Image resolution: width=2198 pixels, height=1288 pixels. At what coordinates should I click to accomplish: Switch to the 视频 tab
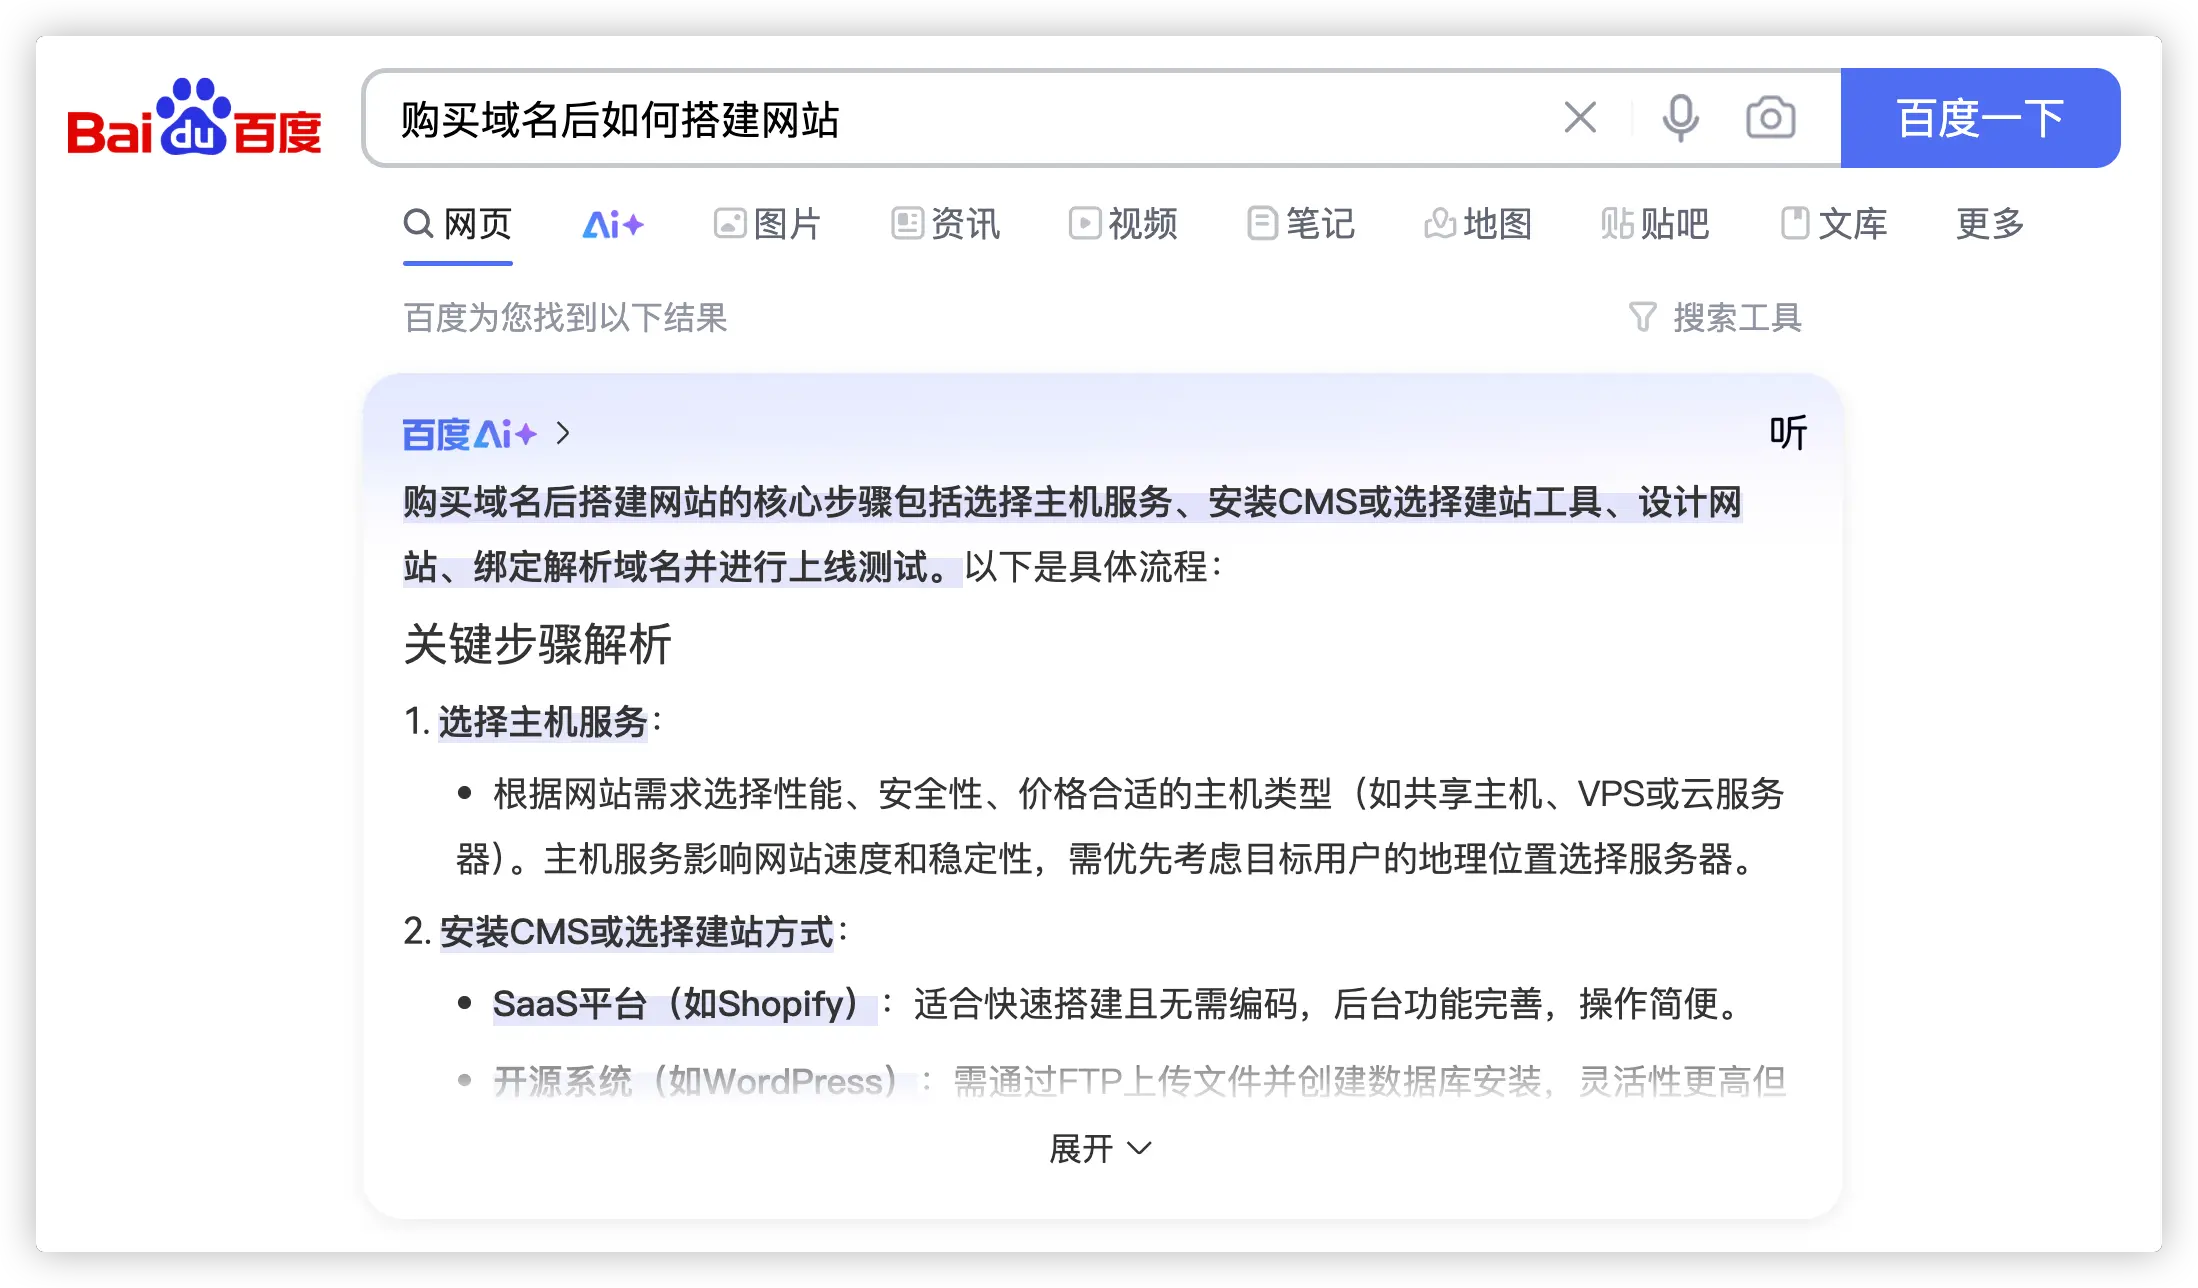pyautogui.click(x=1123, y=224)
